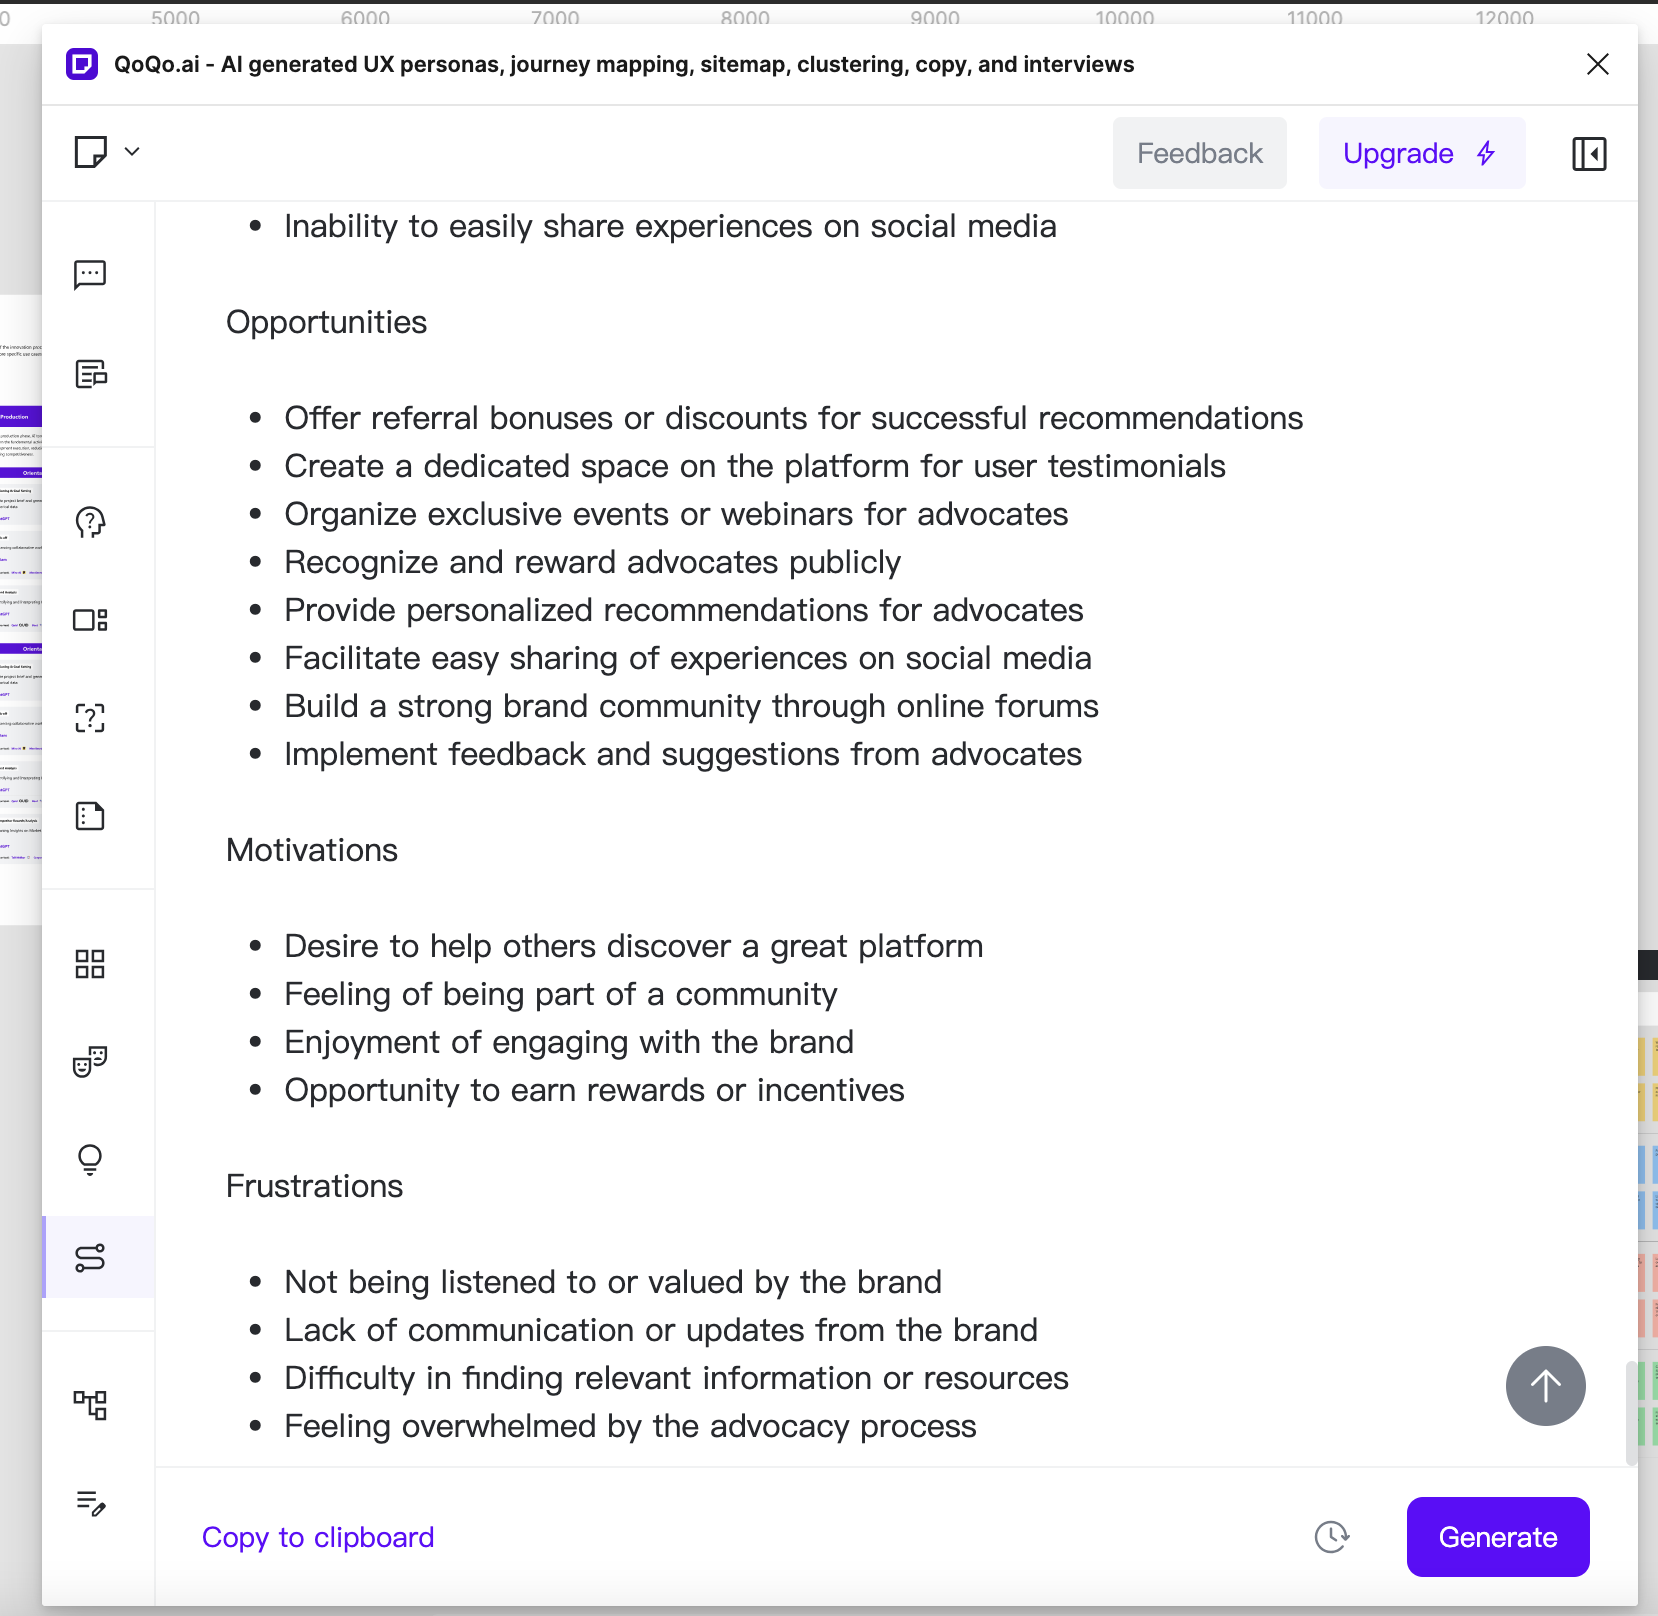Open the generation history clock icon

[x=1331, y=1537]
